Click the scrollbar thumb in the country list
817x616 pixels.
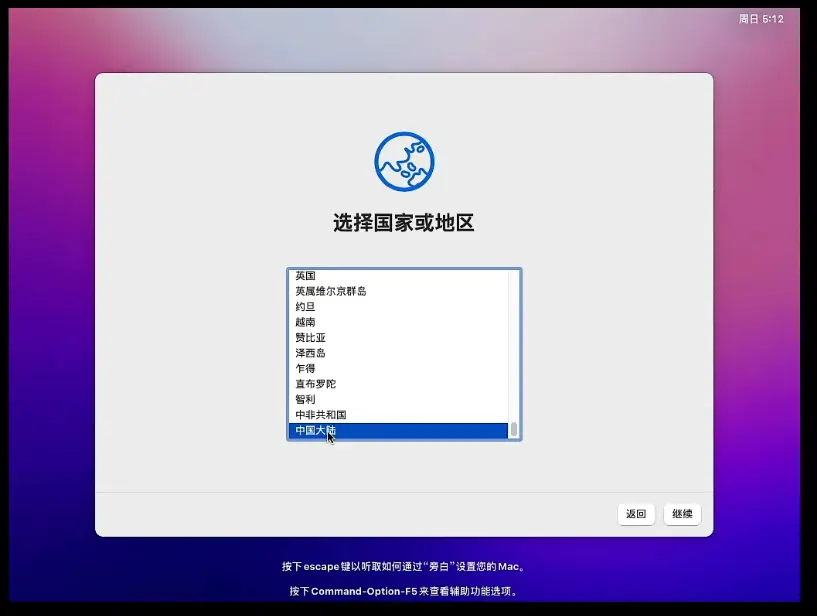pos(514,430)
